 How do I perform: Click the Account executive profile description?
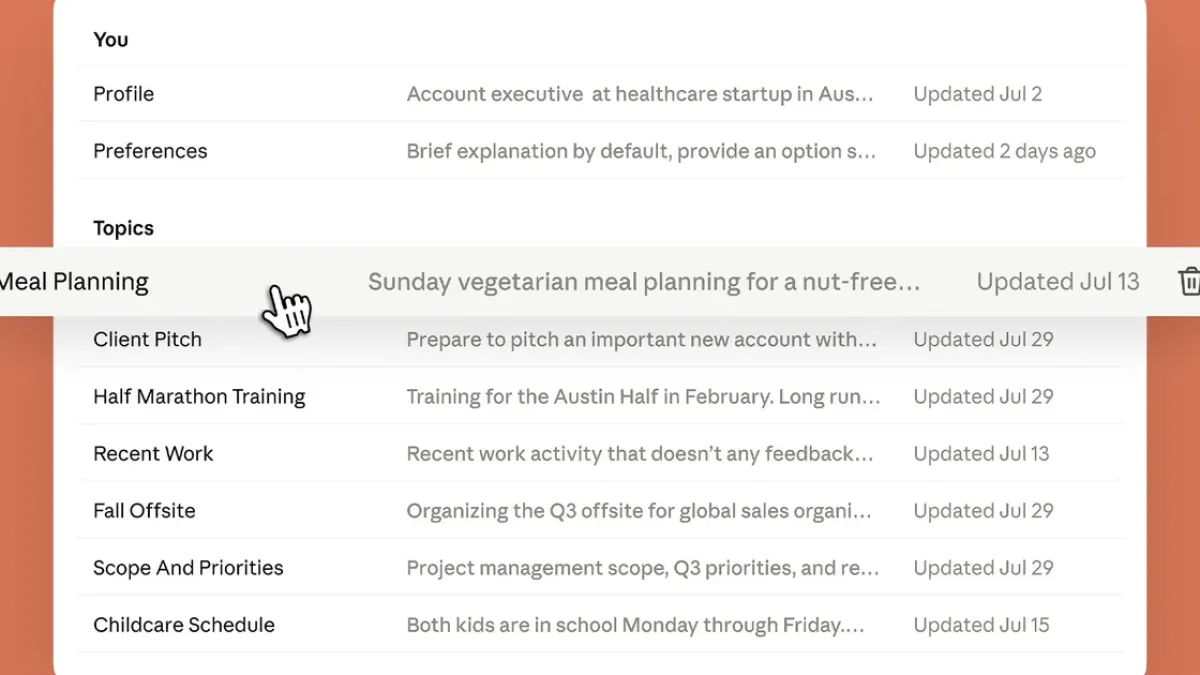point(640,94)
